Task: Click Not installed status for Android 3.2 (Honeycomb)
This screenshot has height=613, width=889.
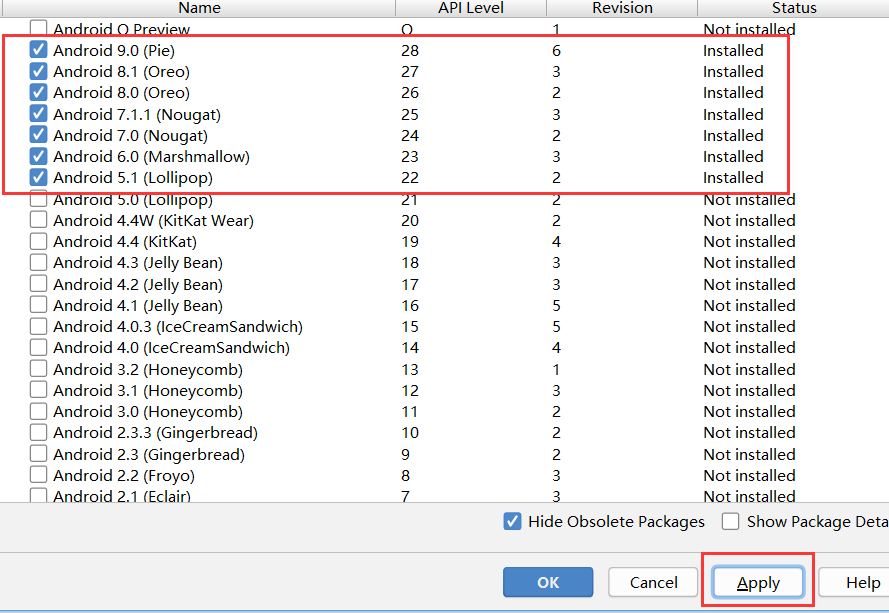Action: (750, 370)
